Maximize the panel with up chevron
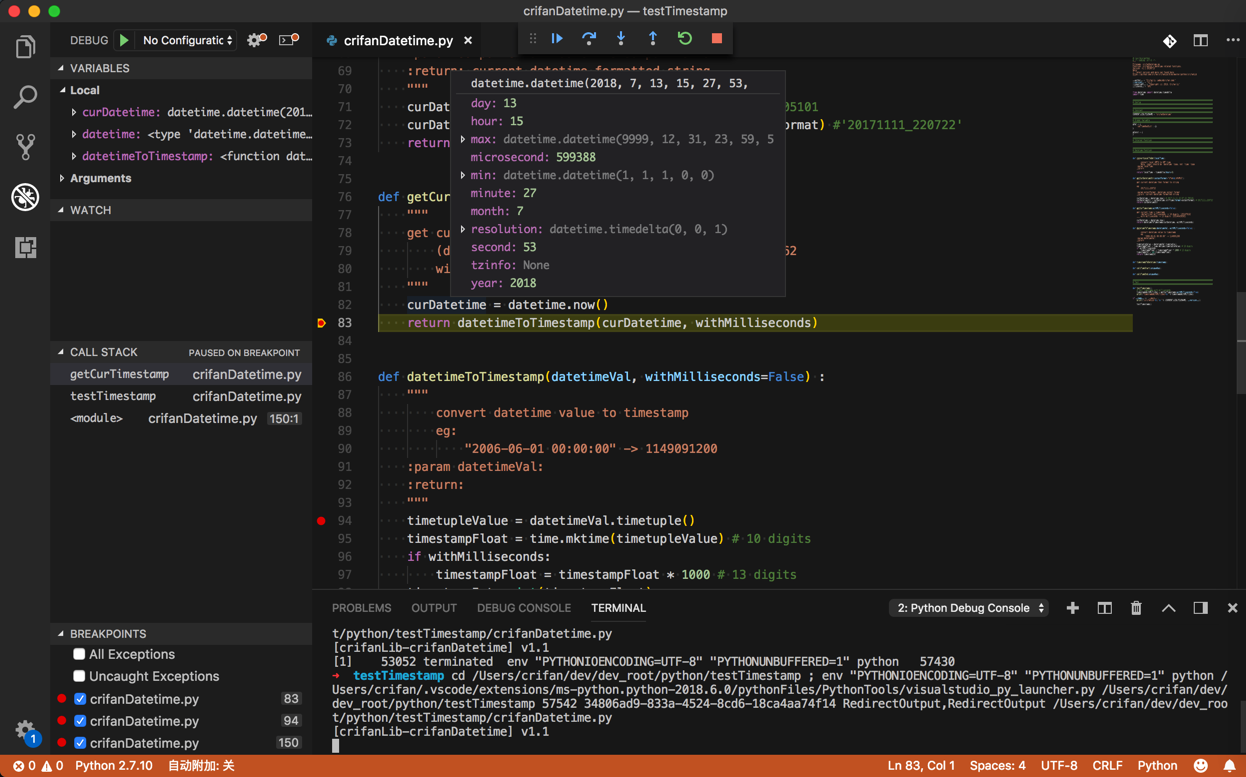Screen dimensions: 1246x777 pyautogui.click(x=1168, y=608)
